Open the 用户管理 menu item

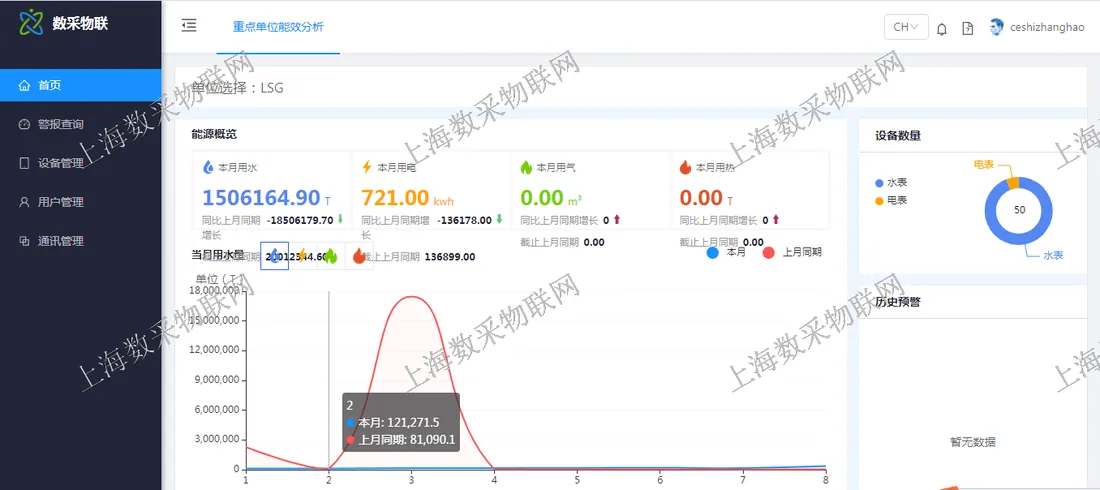pyautogui.click(x=81, y=202)
